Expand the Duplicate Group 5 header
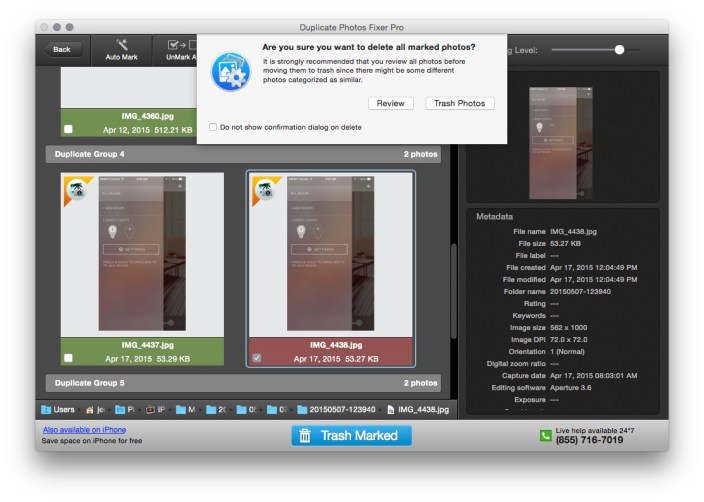This screenshot has width=704, height=502. tap(245, 383)
